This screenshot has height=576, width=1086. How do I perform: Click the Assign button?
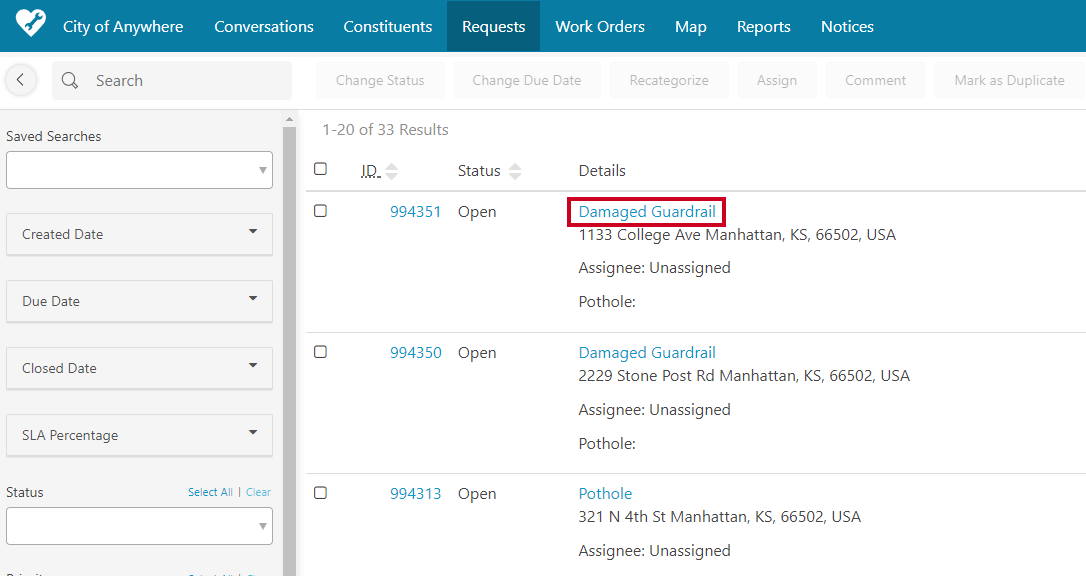click(x=776, y=80)
